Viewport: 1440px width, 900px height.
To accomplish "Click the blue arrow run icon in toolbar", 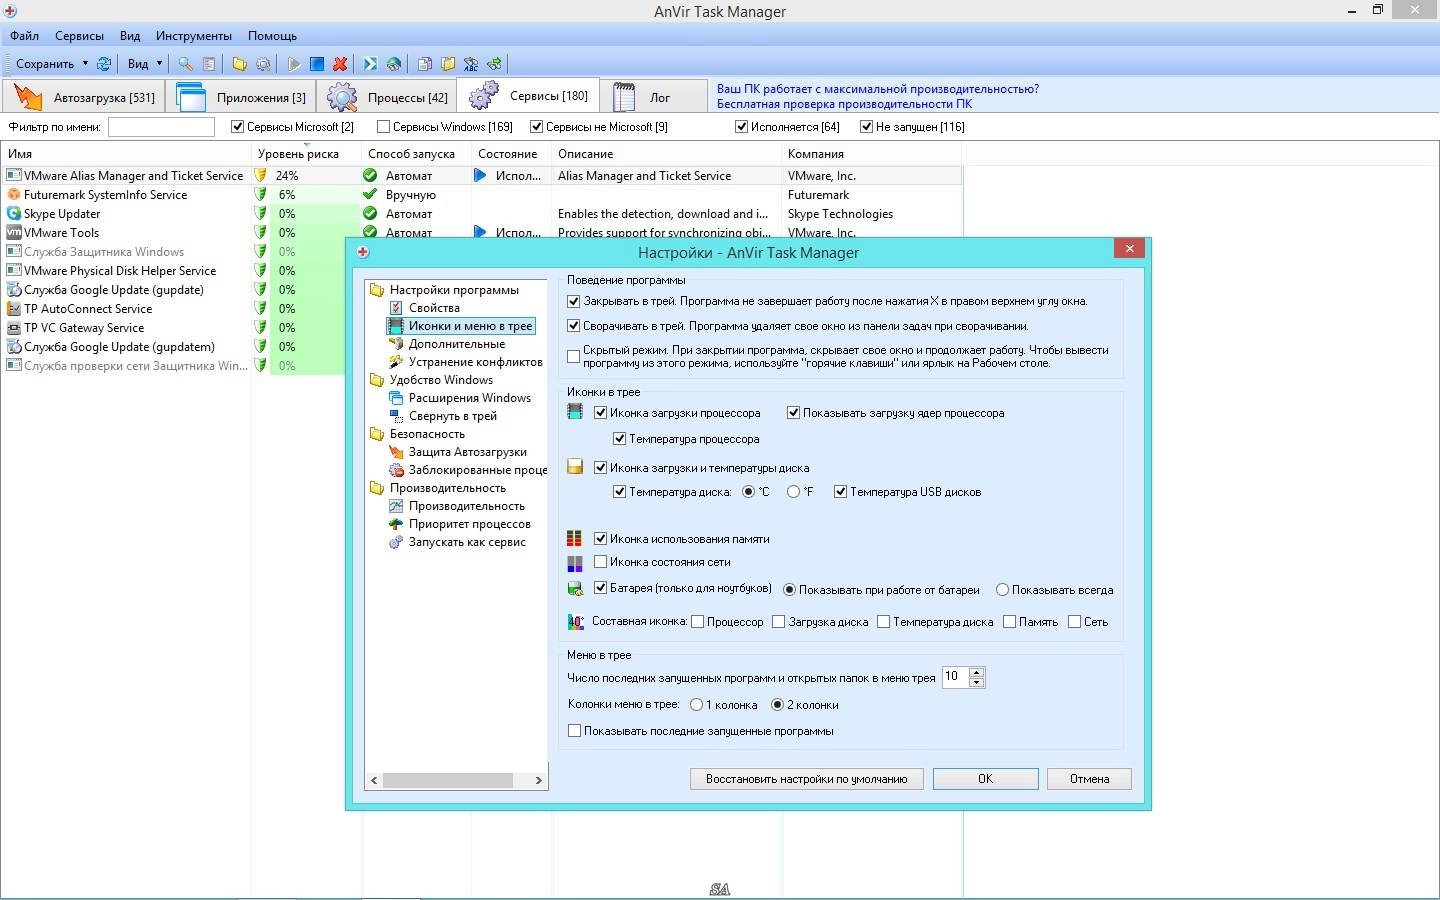I will [x=370, y=63].
